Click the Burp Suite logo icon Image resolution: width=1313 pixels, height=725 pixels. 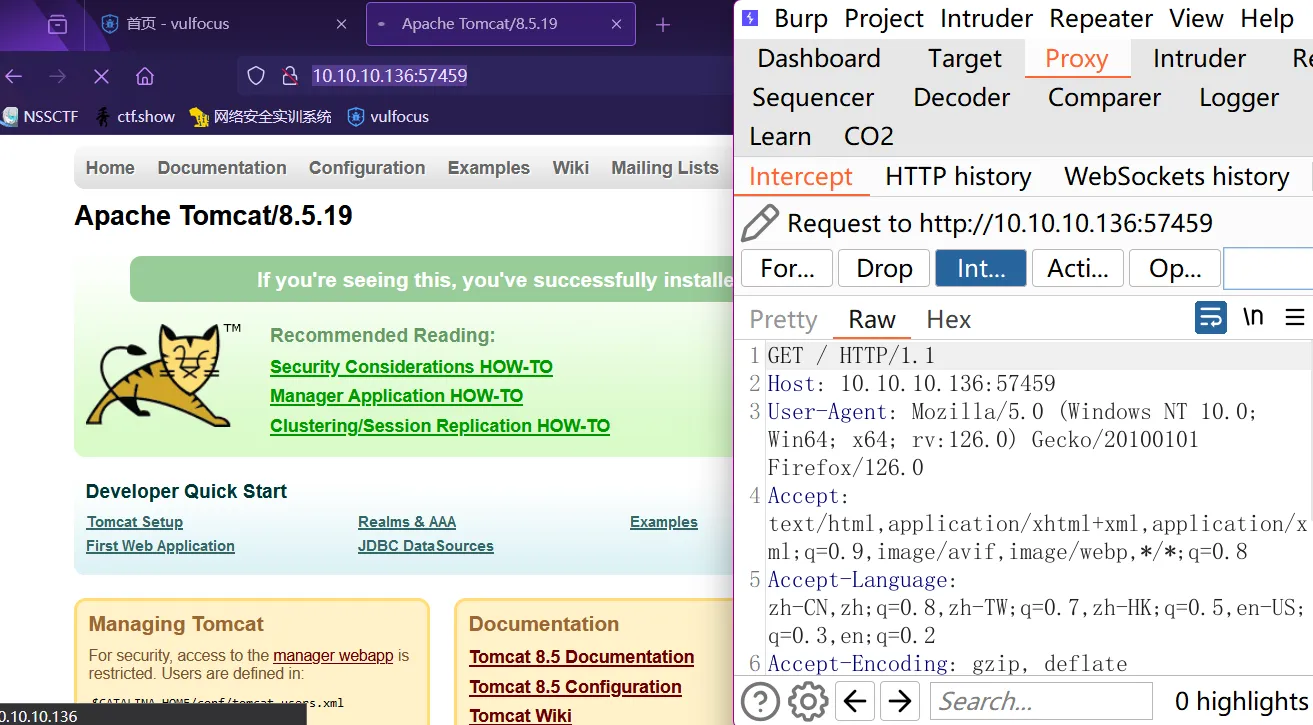[750, 18]
